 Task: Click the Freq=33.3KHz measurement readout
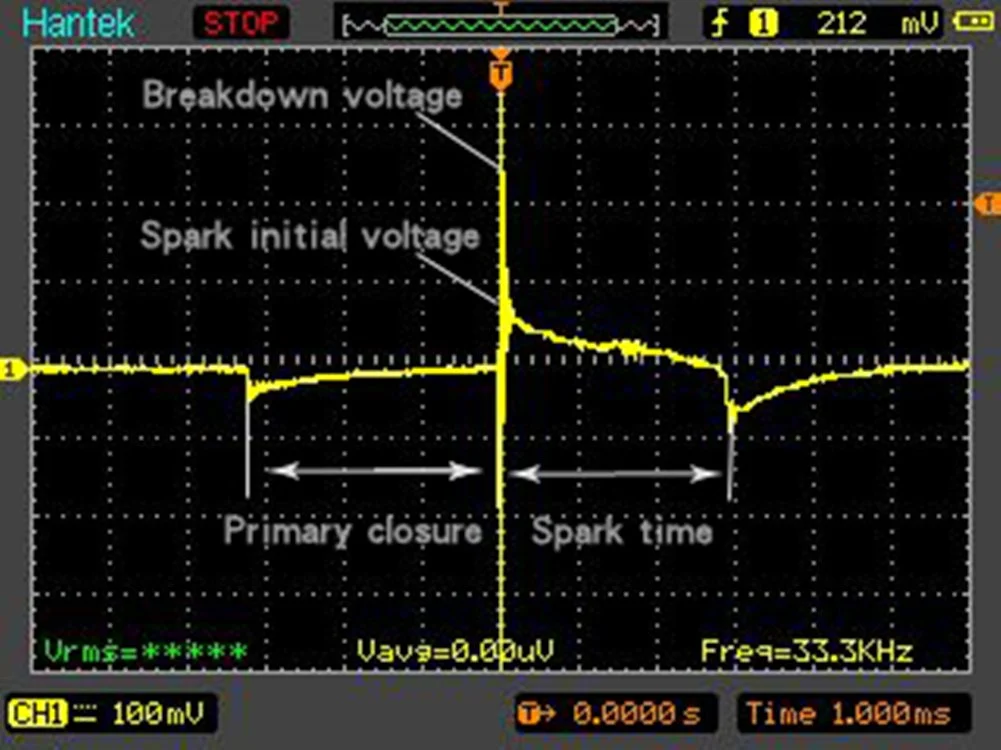(806, 652)
